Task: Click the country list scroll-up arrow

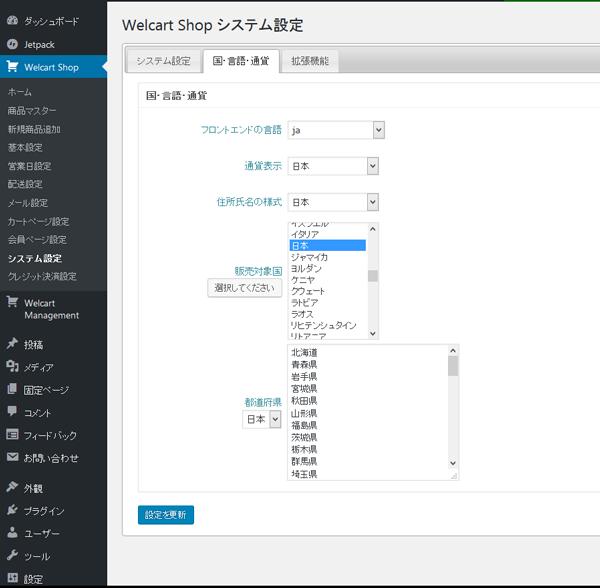Action: pos(373,229)
